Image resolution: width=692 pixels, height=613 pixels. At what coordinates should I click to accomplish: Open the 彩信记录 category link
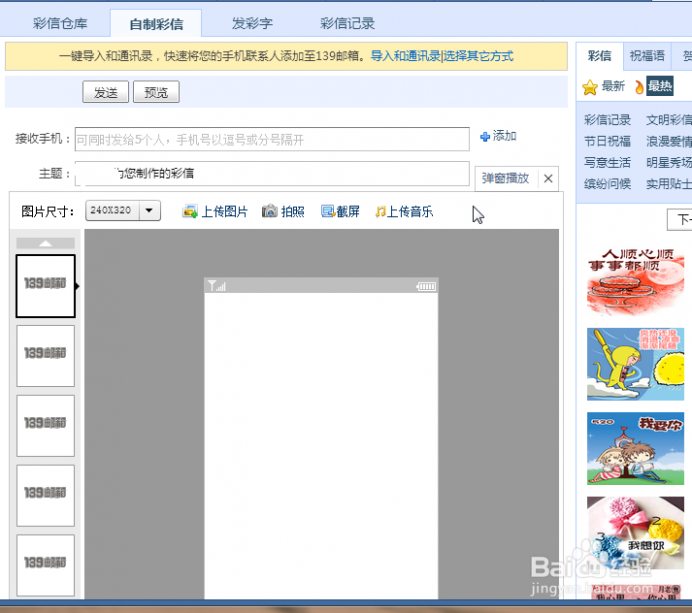pos(607,120)
